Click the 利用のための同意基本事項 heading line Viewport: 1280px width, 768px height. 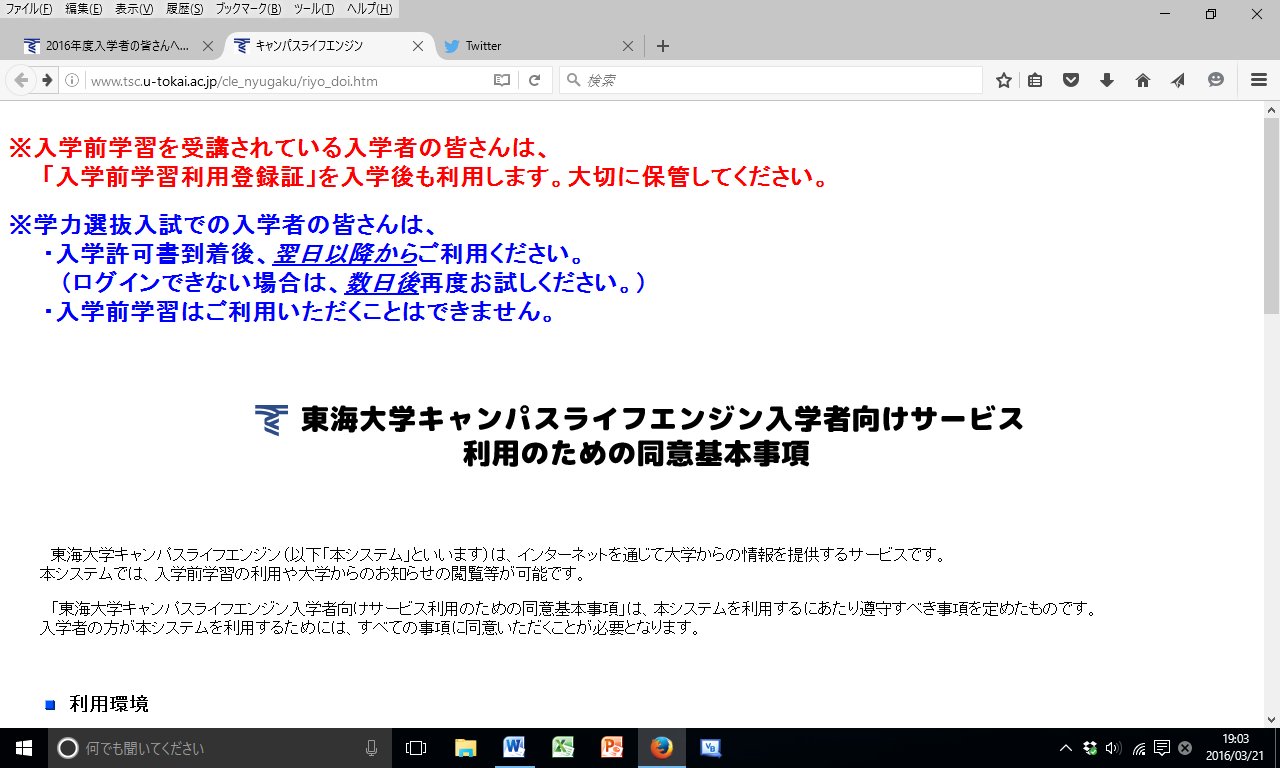click(636, 454)
